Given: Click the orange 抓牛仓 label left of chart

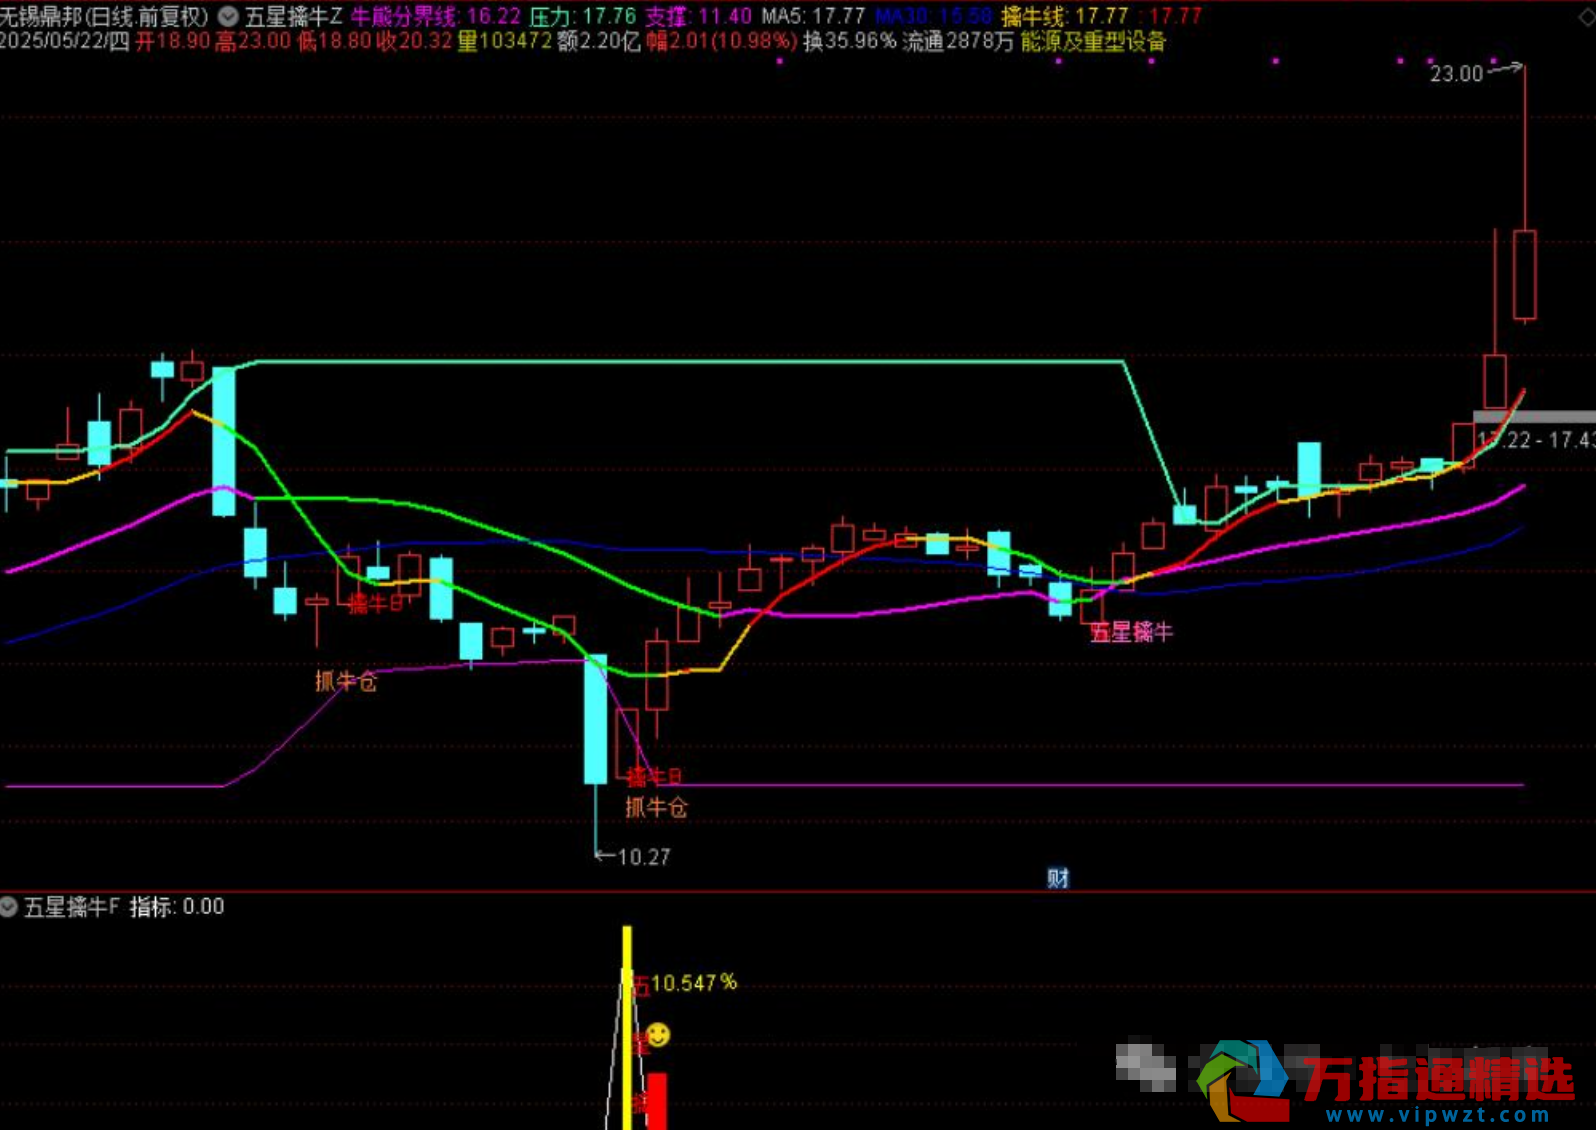Looking at the screenshot, I should click(x=346, y=681).
